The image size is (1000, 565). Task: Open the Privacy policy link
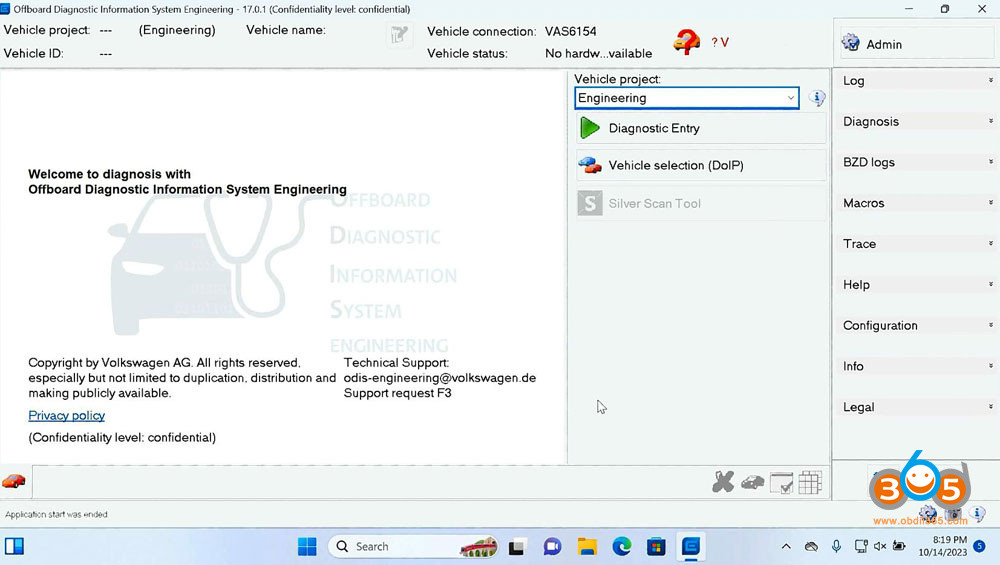66,416
